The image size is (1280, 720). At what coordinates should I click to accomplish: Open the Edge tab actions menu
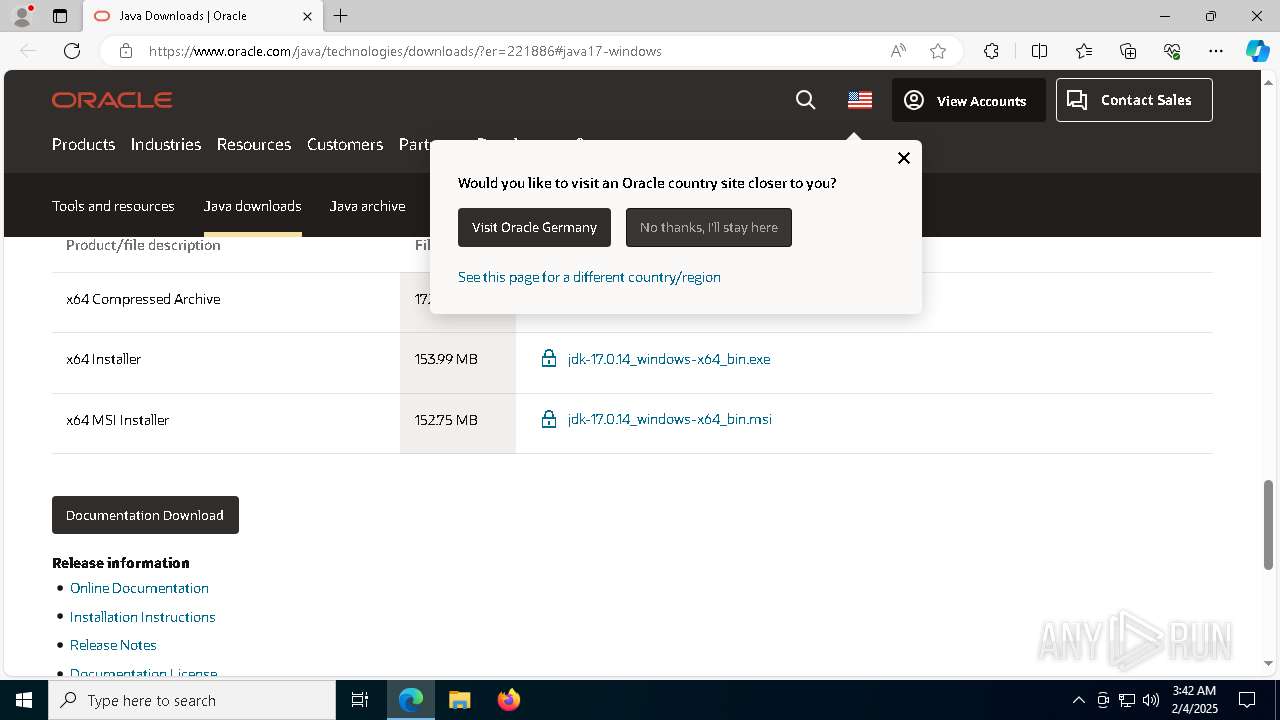click(60, 16)
